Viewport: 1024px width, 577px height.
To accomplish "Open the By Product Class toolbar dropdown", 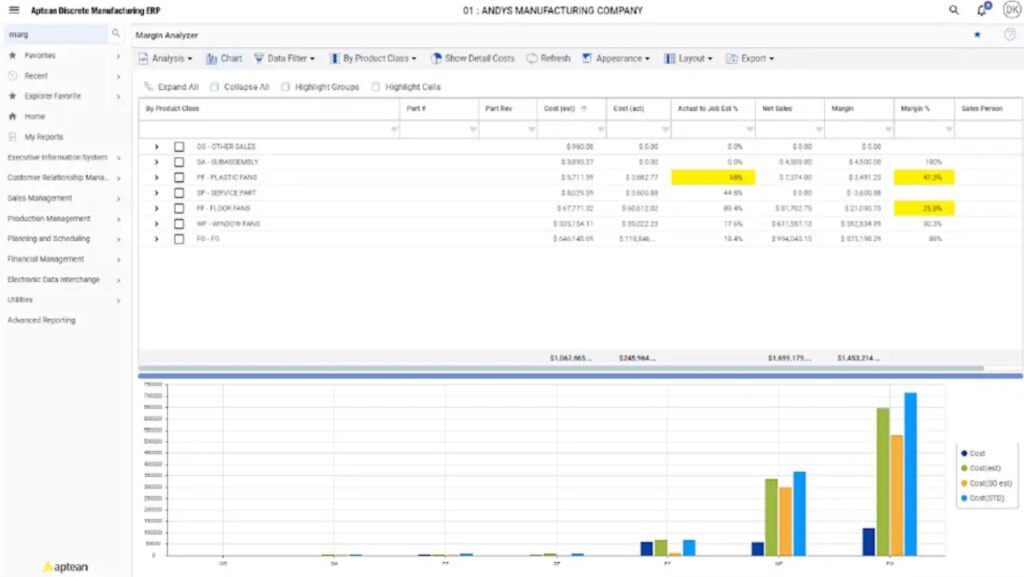I will click(373, 59).
